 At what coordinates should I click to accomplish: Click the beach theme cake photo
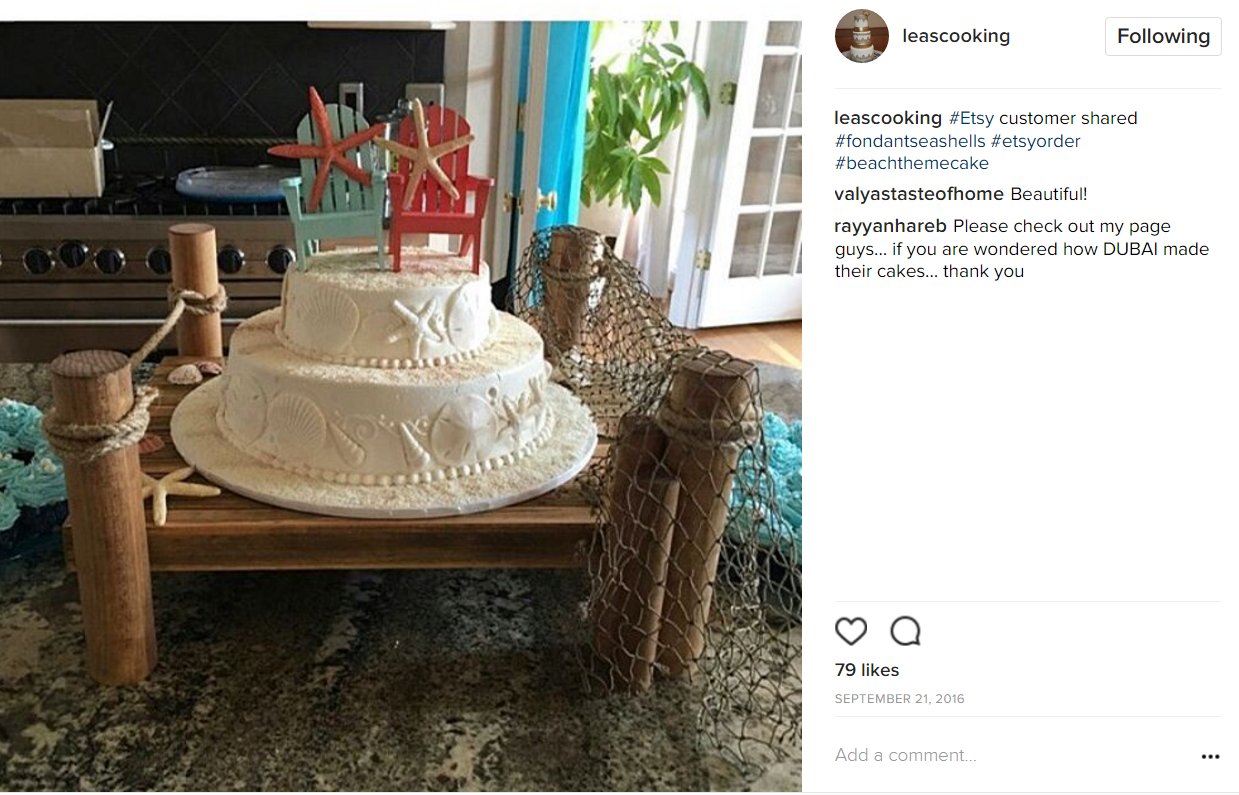[401, 406]
